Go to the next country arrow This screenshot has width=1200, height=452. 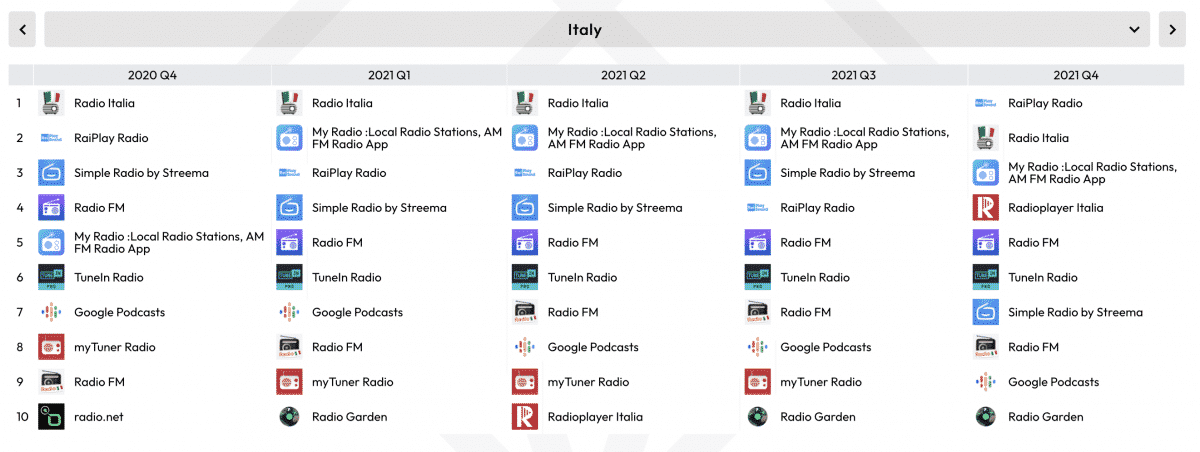tap(1172, 29)
